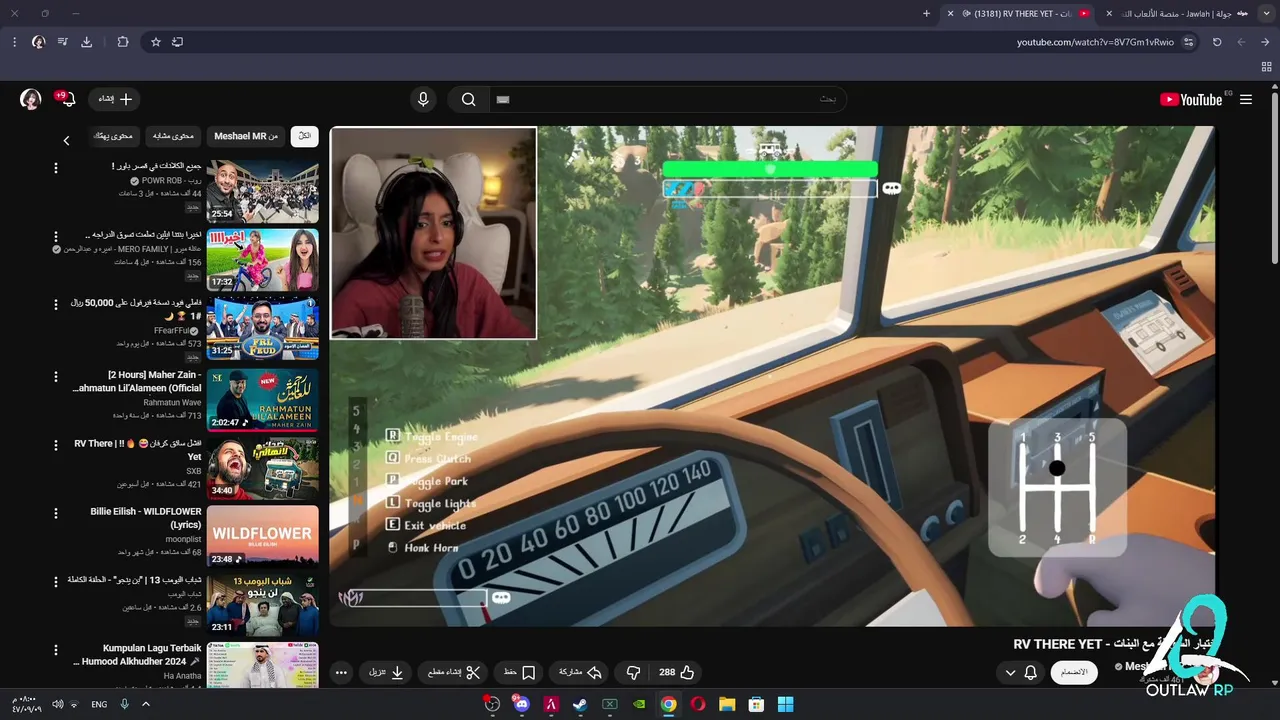
Task: Open the YouTube hamburger guide menu
Action: (x=1246, y=99)
